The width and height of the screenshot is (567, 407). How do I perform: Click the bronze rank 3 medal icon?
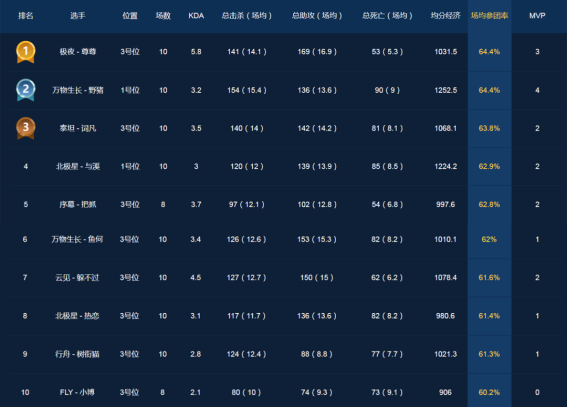25,128
